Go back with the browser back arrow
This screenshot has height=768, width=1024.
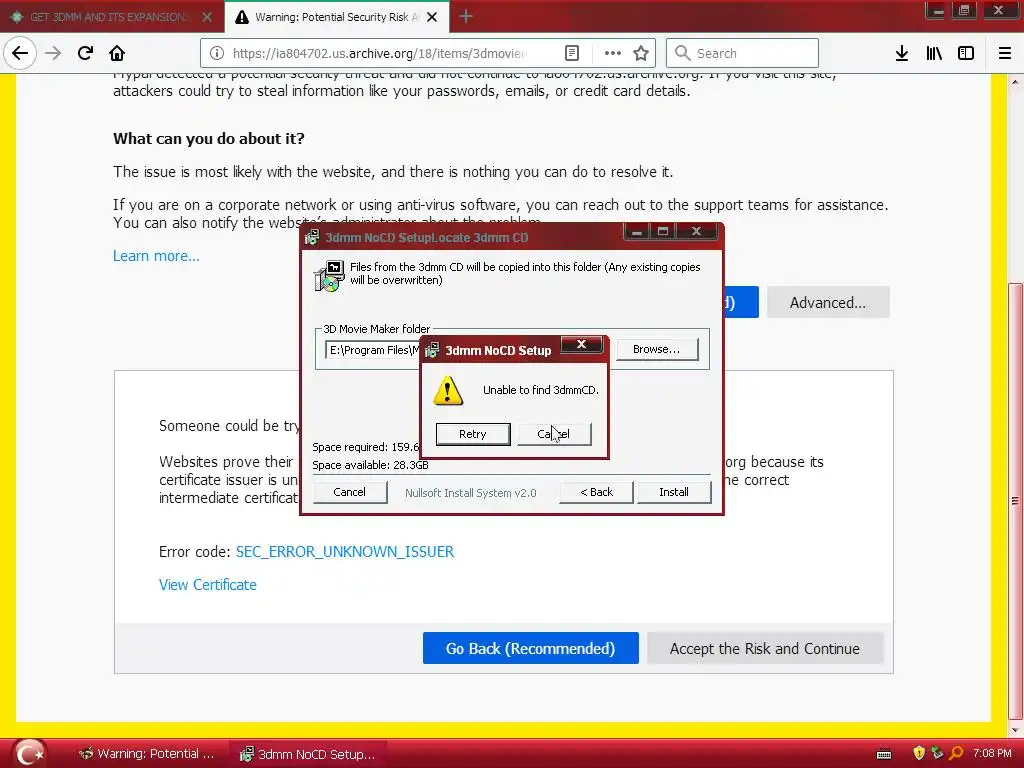pyautogui.click(x=20, y=53)
